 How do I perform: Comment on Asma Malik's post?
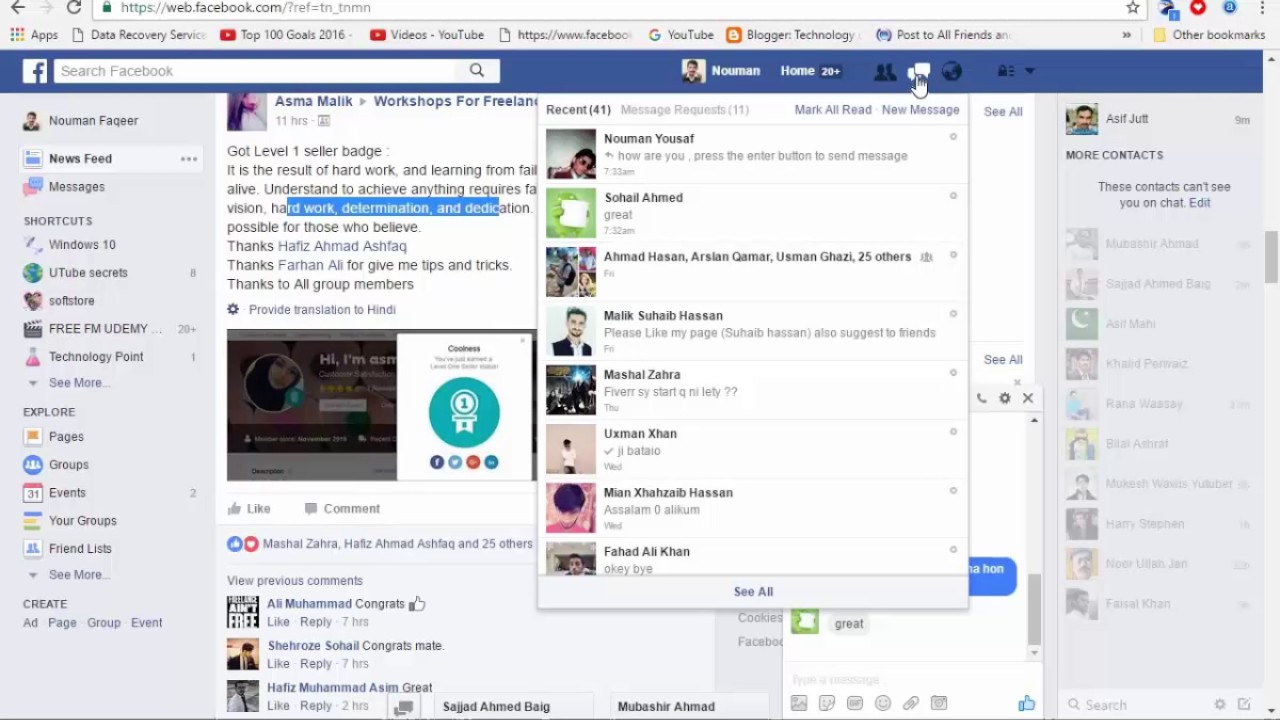(x=342, y=509)
